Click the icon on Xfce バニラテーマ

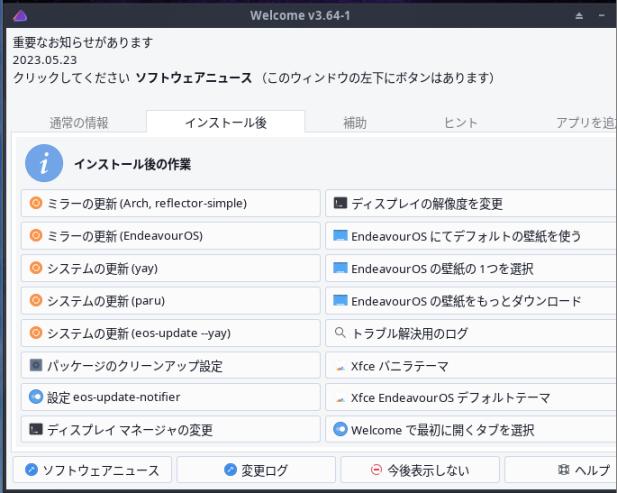[340, 367]
